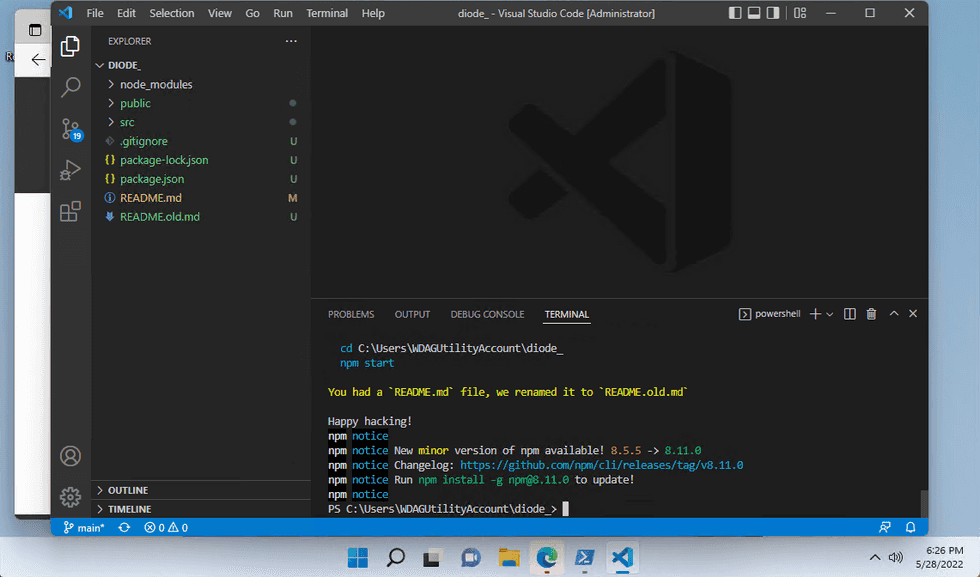Open the Selection menu
This screenshot has width=980, height=577.
(x=172, y=13)
